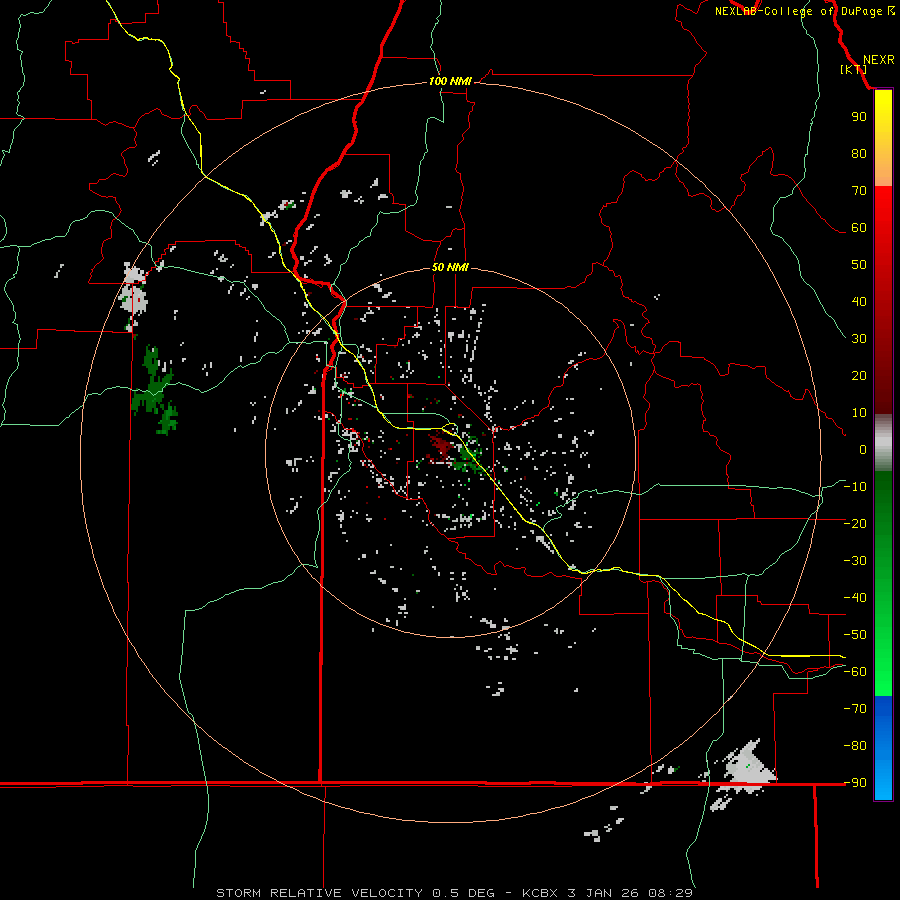Select the positive 30 scale value

click(859, 339)
